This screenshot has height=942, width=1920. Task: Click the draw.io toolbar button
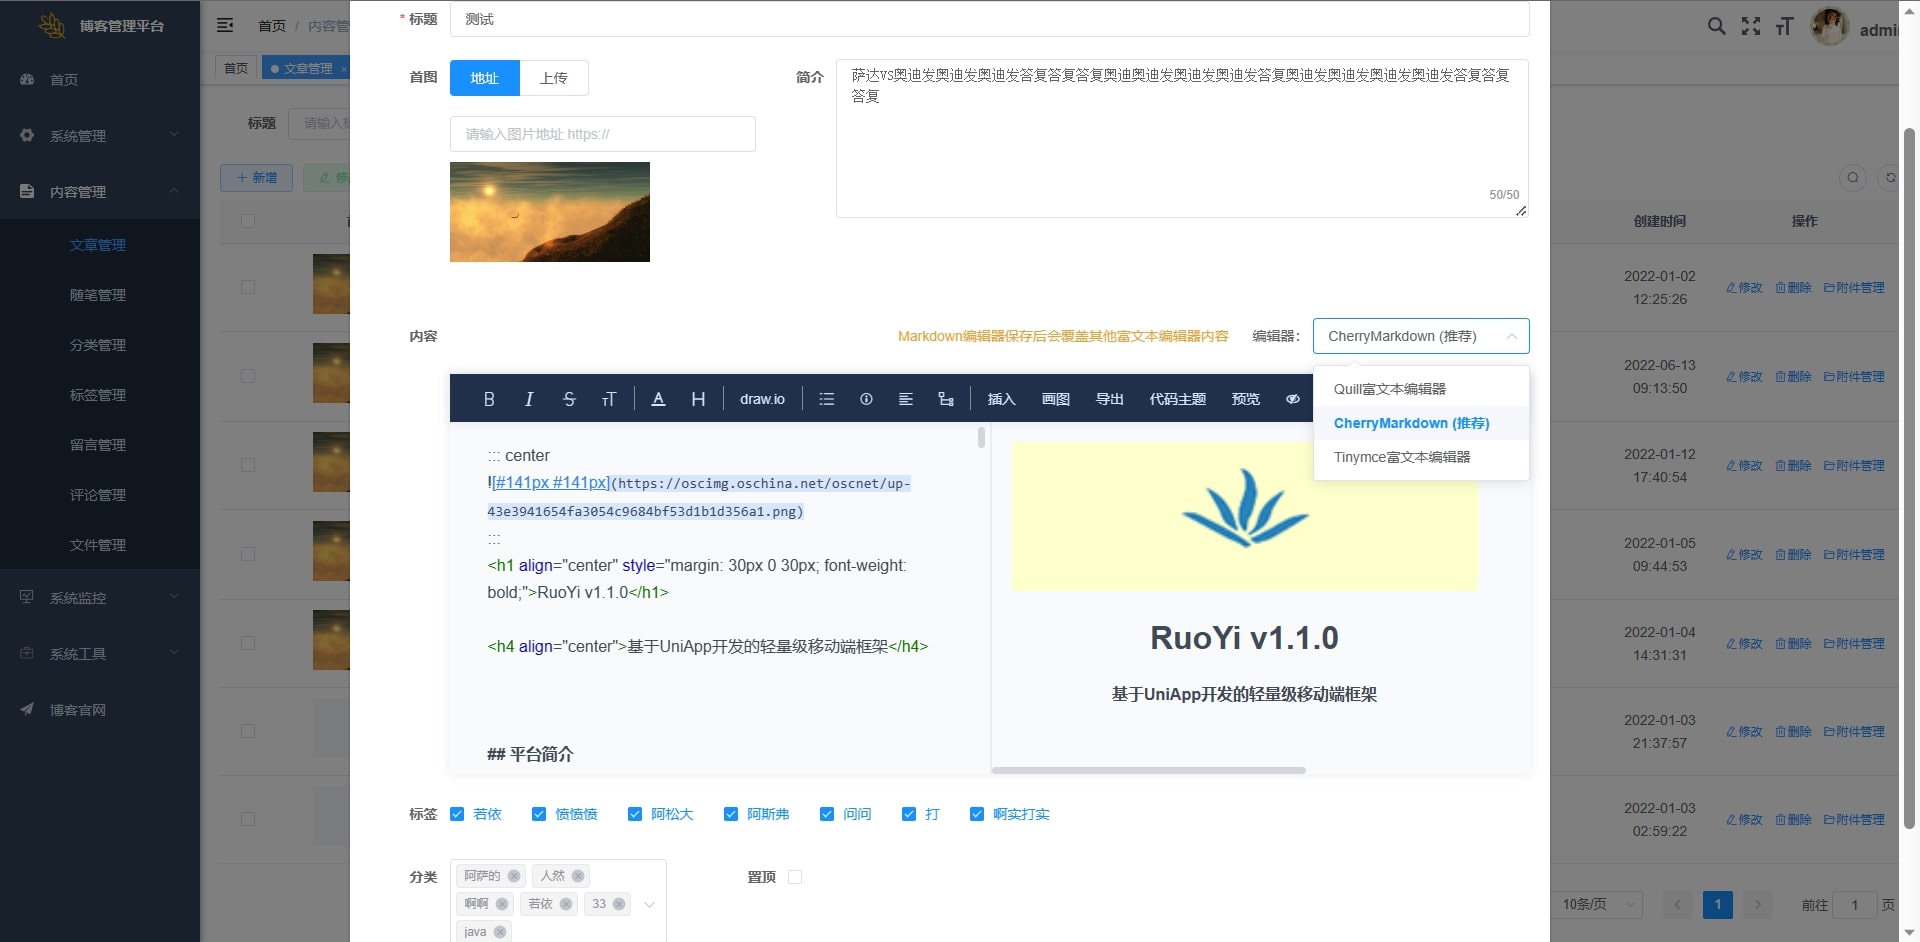tap(762, 399)
